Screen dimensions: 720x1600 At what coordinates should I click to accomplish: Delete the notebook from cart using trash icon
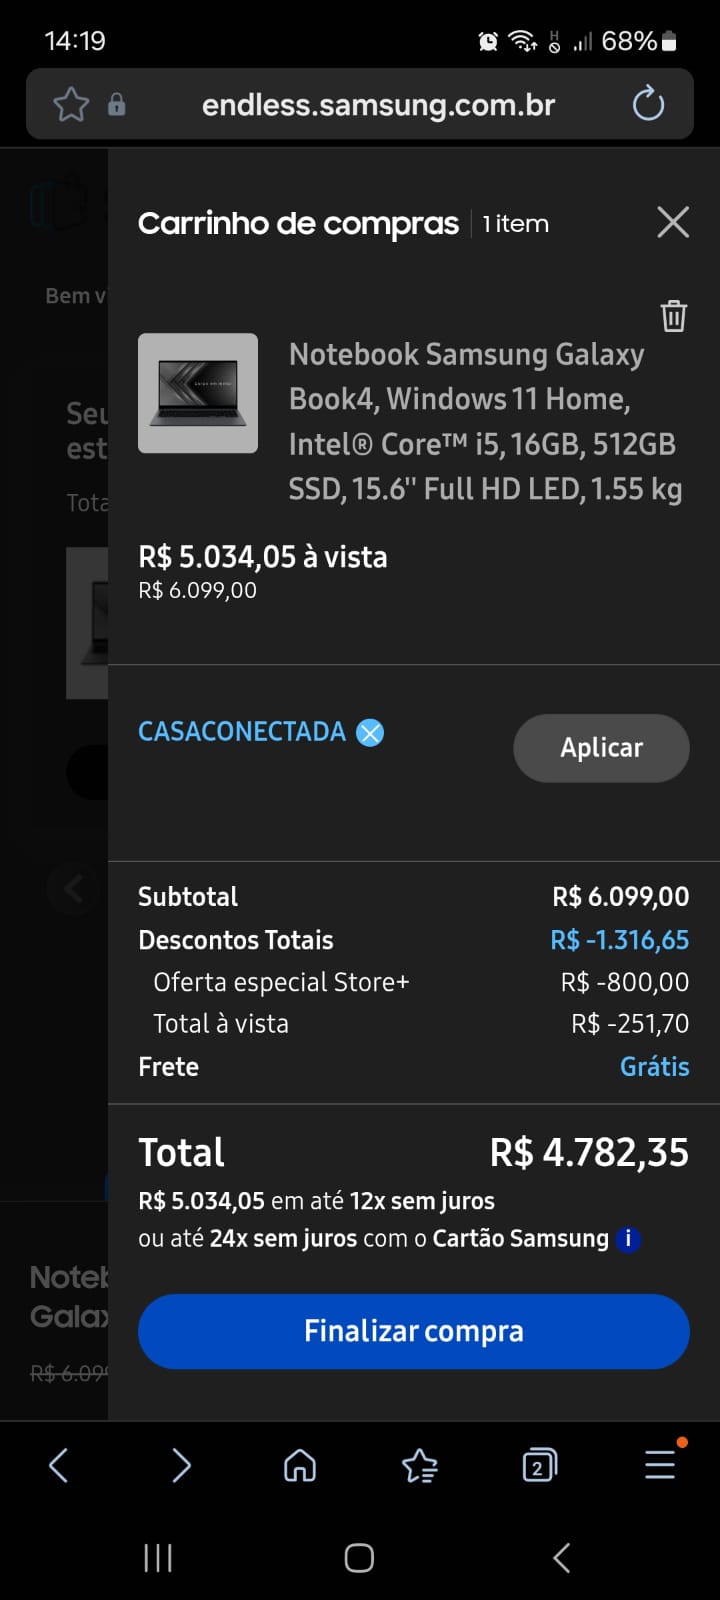pyautogui.click(x=673, y=316)
